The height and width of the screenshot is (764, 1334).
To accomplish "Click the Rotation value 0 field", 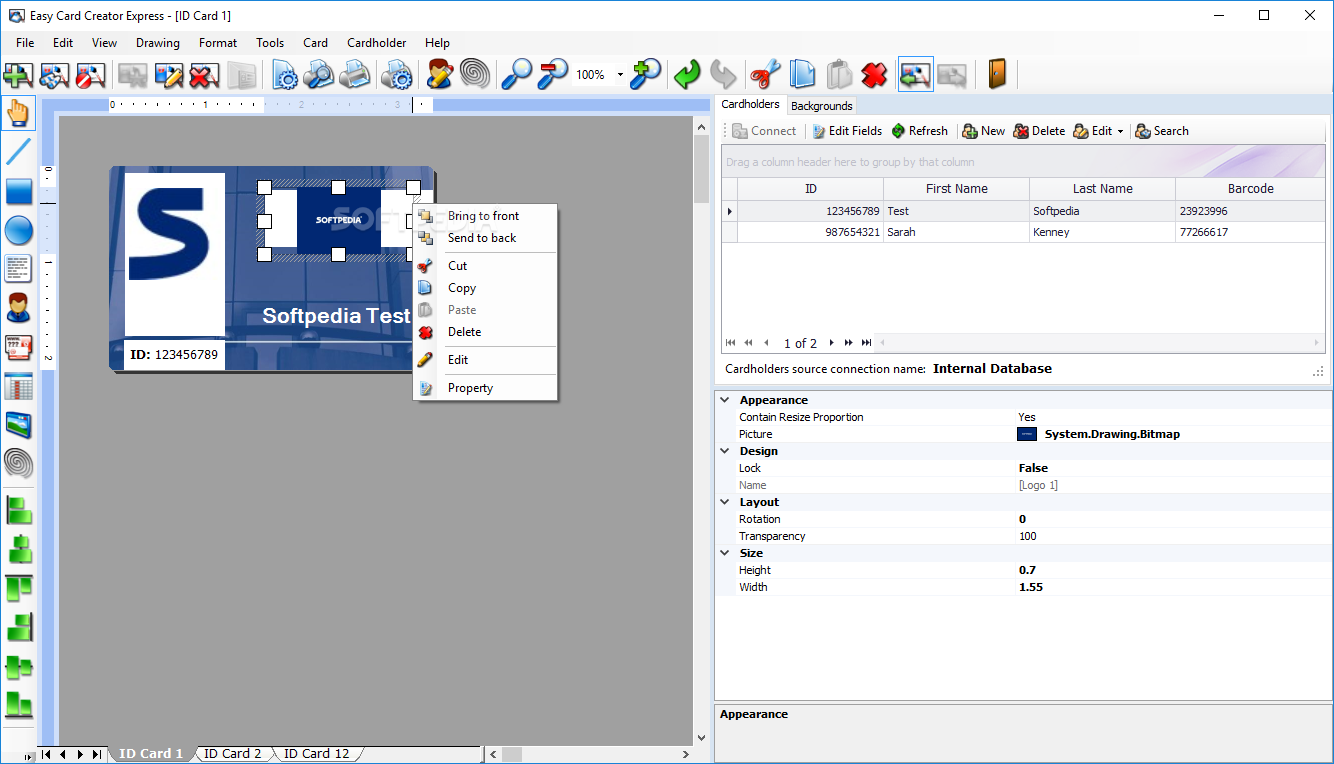I will (x=1174, y=519).
